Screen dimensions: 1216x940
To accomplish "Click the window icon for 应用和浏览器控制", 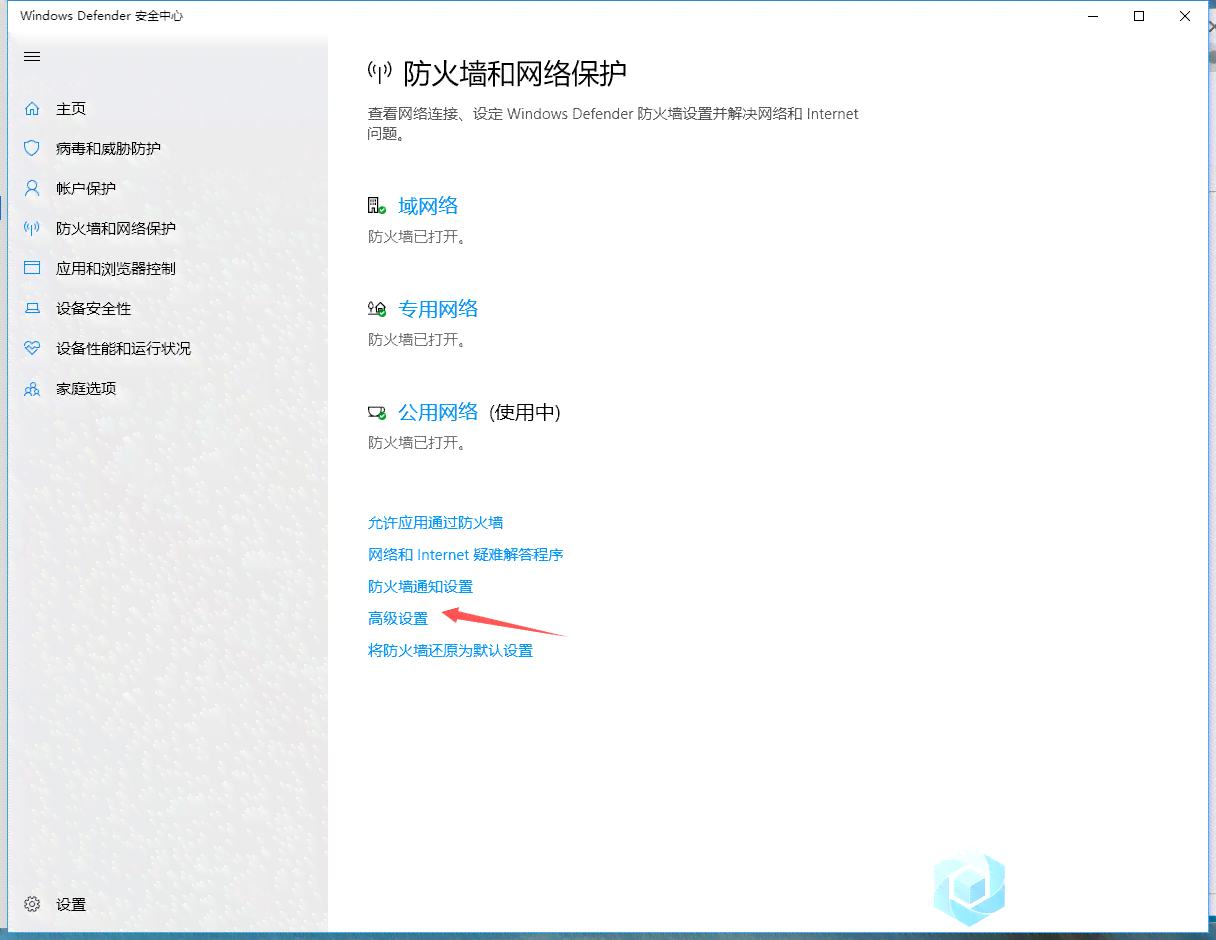I will click(x=32, y=268).
